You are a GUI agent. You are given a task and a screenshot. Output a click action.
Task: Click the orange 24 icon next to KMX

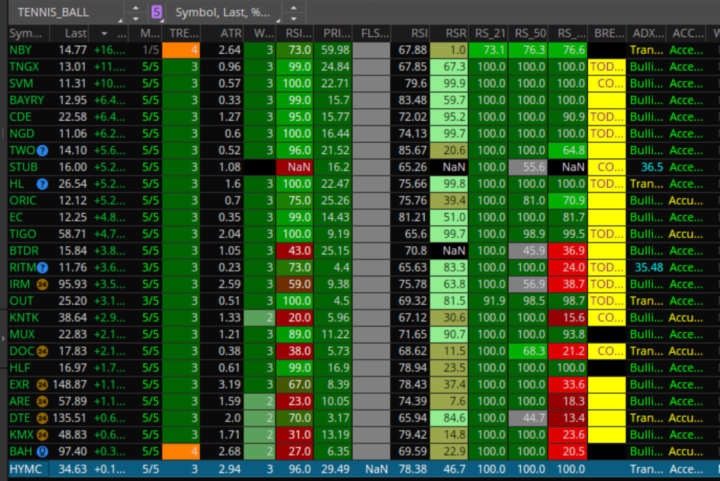(42, 435)
